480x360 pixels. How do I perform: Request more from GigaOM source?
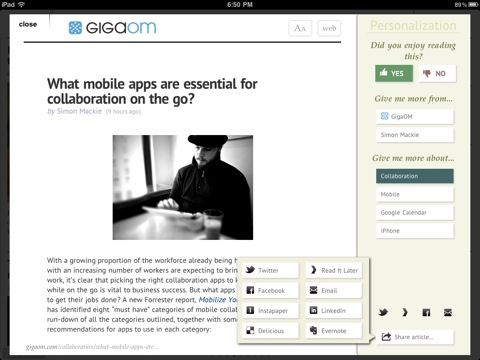pyautogui.click(x=415, y=117)
